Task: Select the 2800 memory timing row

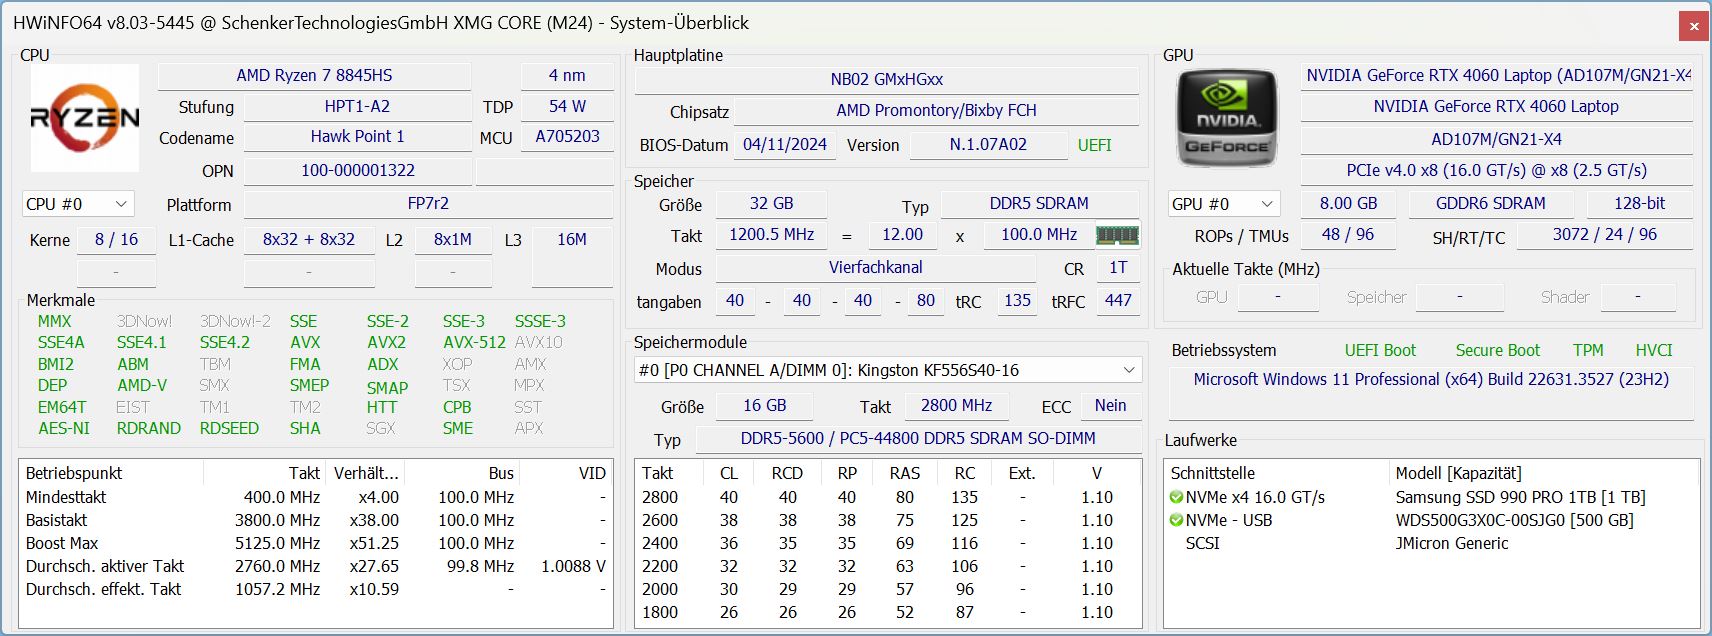Action: coord(660,497)
